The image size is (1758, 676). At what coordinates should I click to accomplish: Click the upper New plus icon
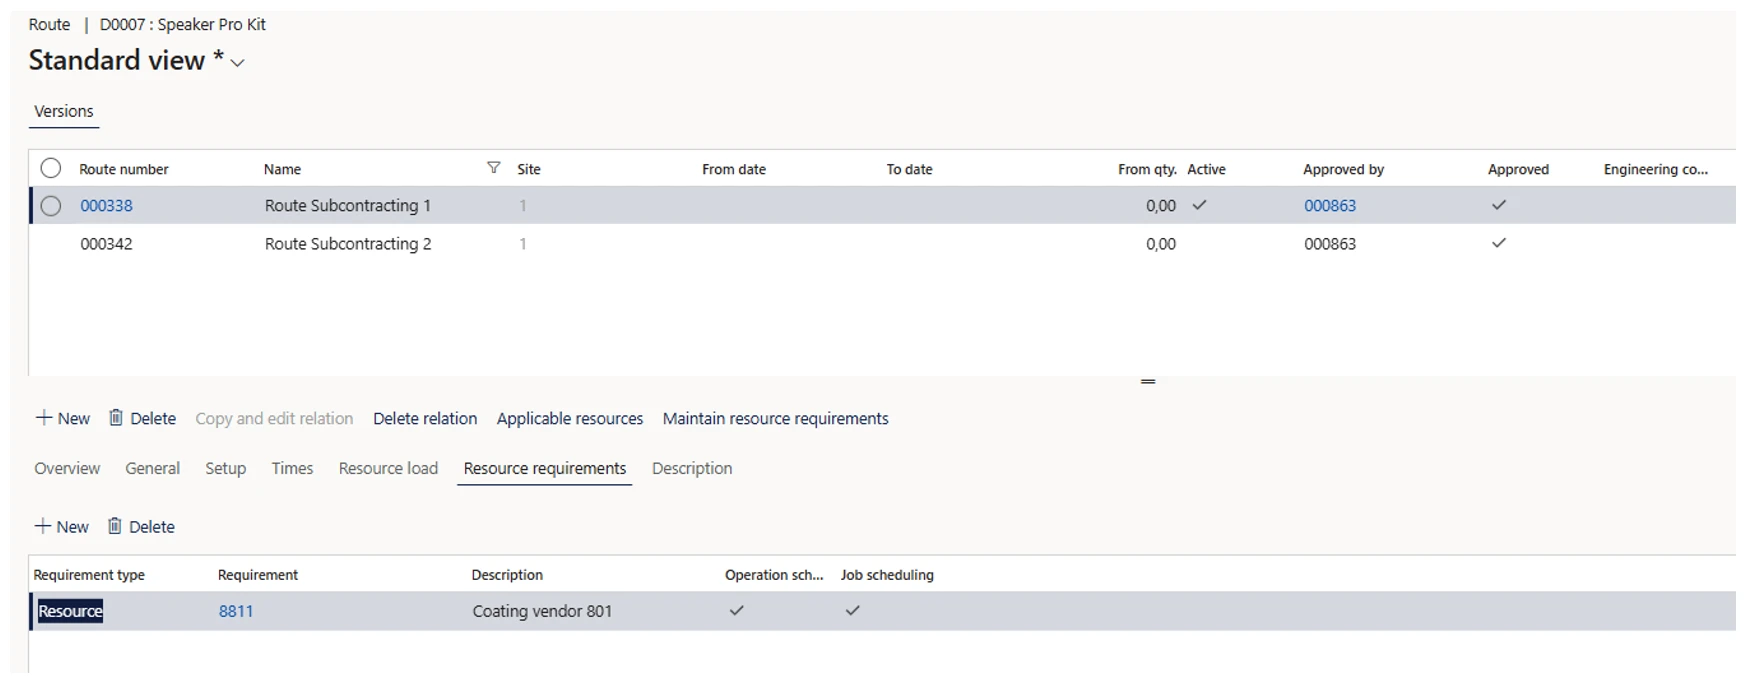pyautogui.click(x=44, y=418)
